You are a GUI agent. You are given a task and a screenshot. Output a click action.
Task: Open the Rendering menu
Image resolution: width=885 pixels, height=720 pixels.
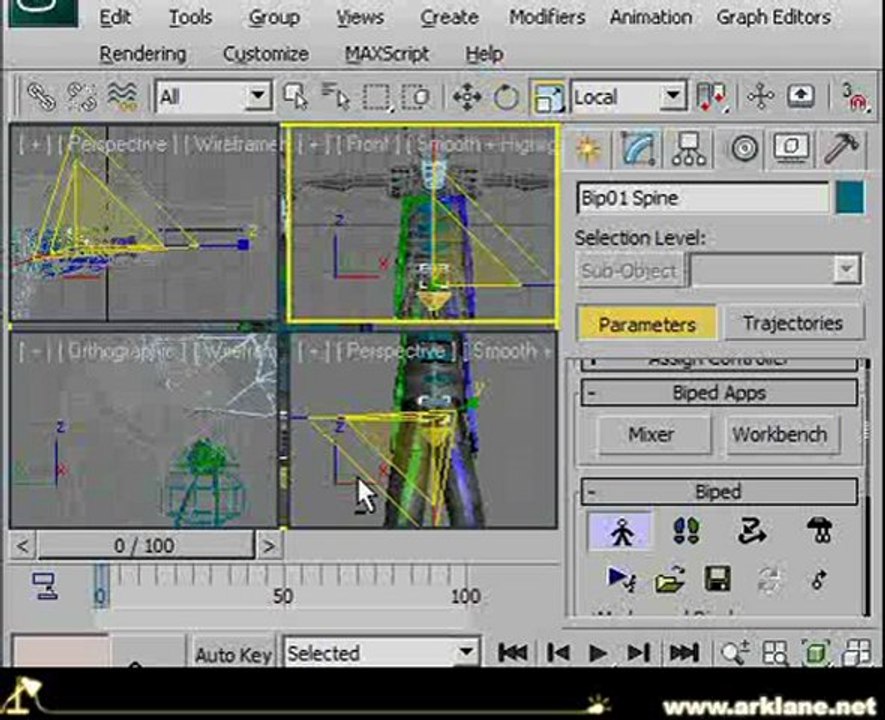click(x=143, y=54)
